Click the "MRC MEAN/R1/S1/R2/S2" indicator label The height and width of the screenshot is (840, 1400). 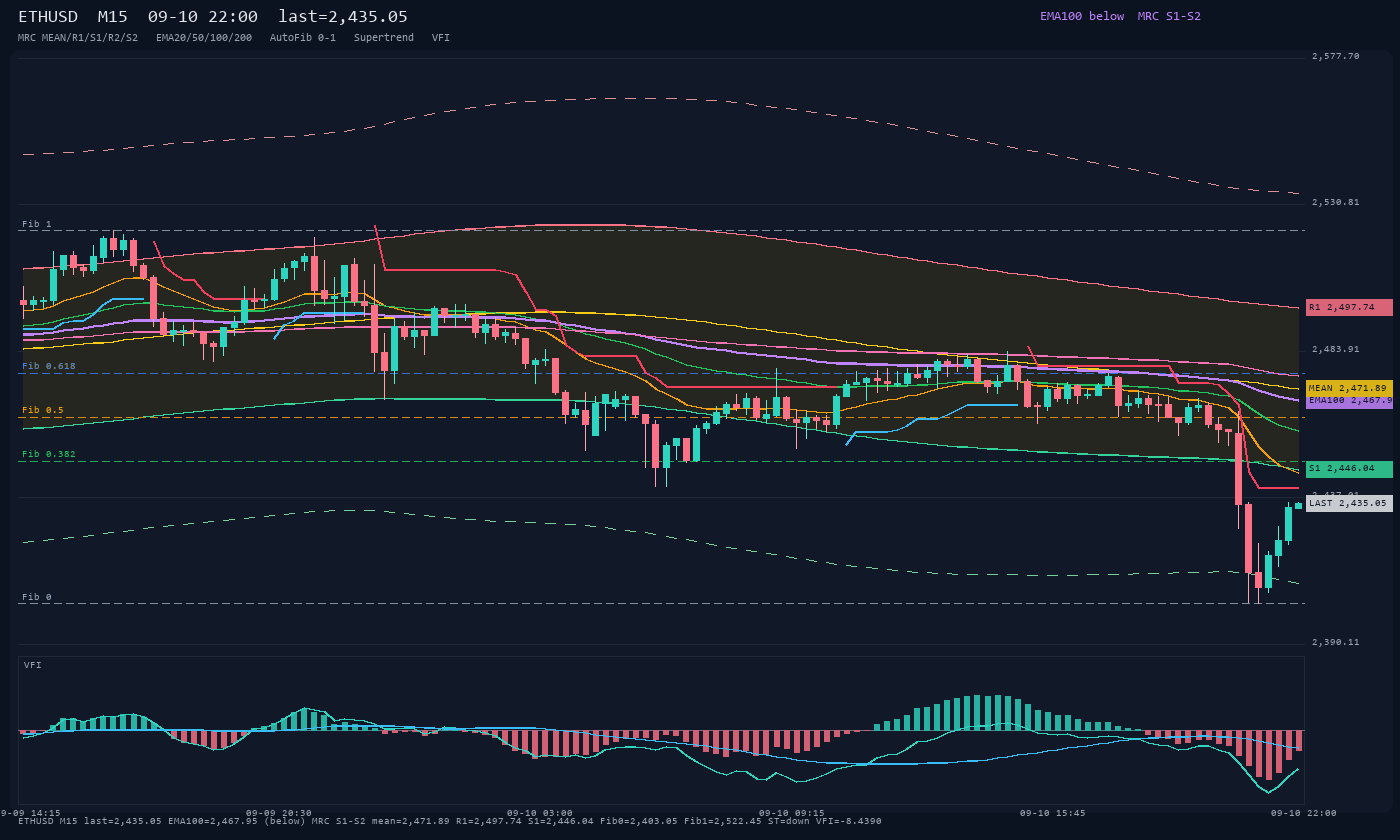[78, 38]
